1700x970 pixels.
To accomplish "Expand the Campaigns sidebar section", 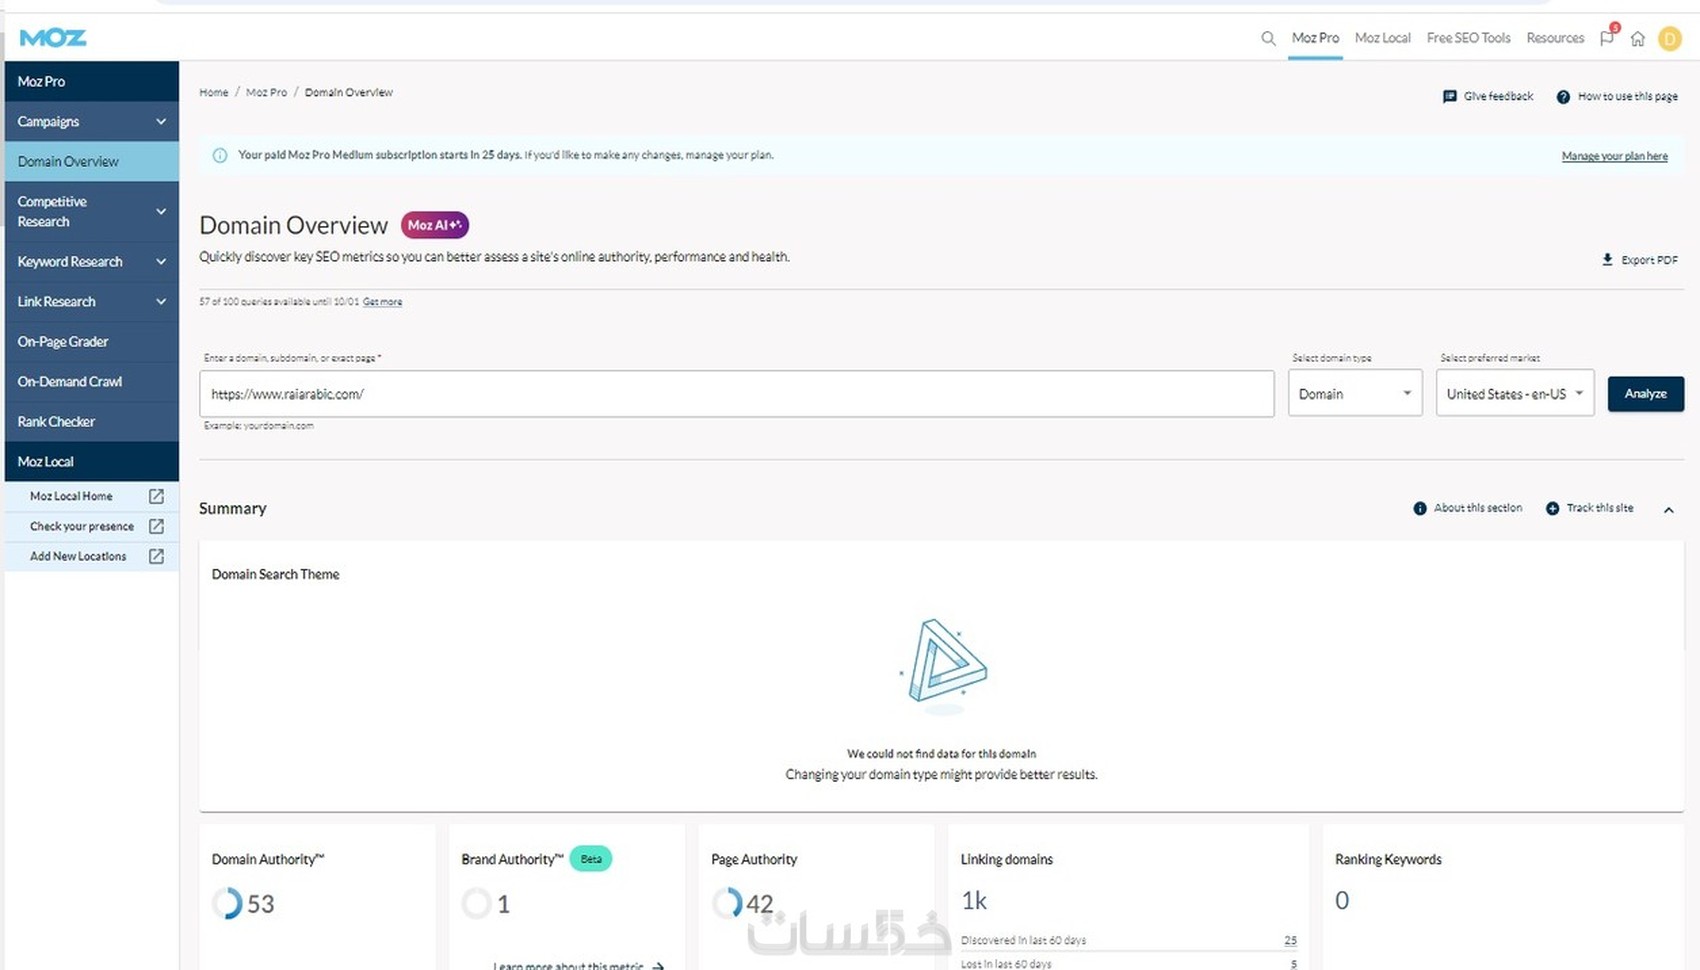I will (91, 121).
